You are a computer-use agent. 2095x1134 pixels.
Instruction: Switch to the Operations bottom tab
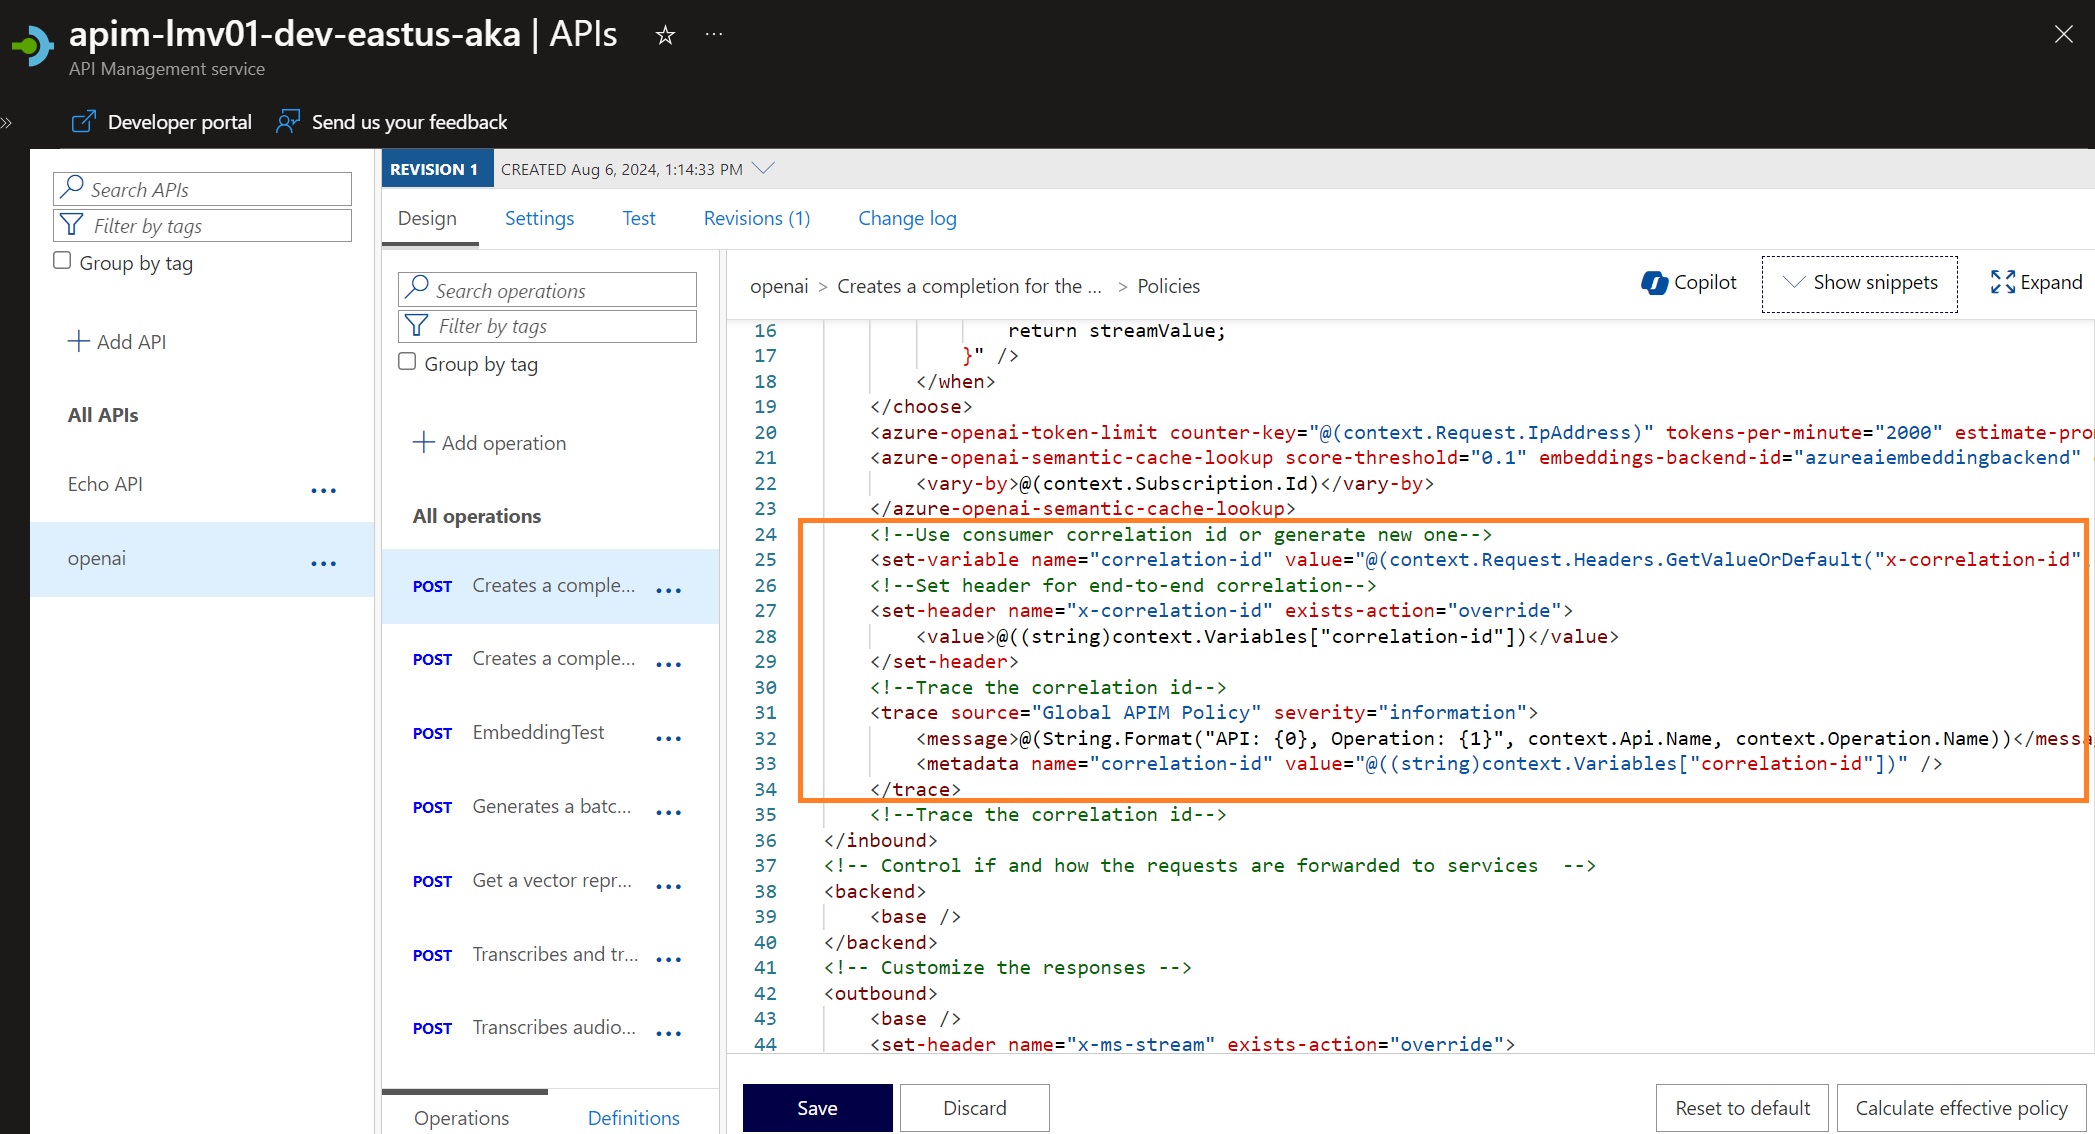click(461, 1118)
